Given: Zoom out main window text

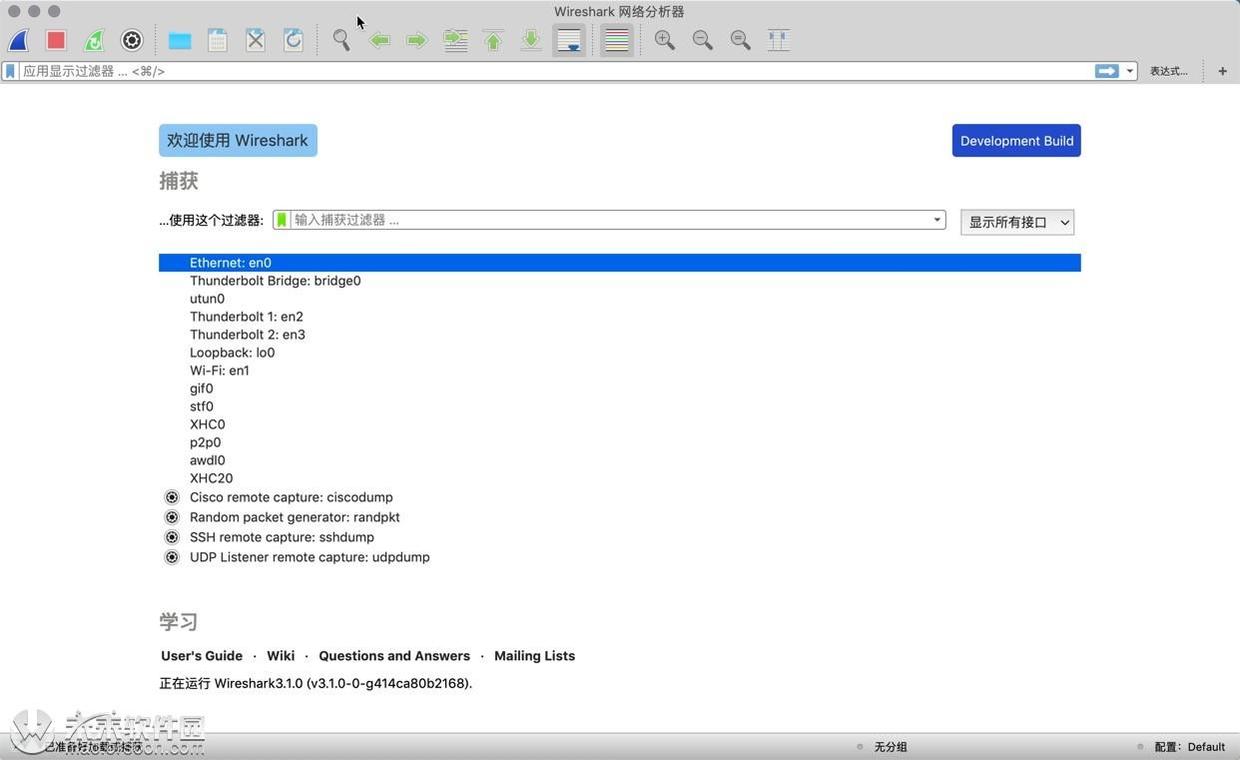Looking at the screenshot, I should pos(703,41).
